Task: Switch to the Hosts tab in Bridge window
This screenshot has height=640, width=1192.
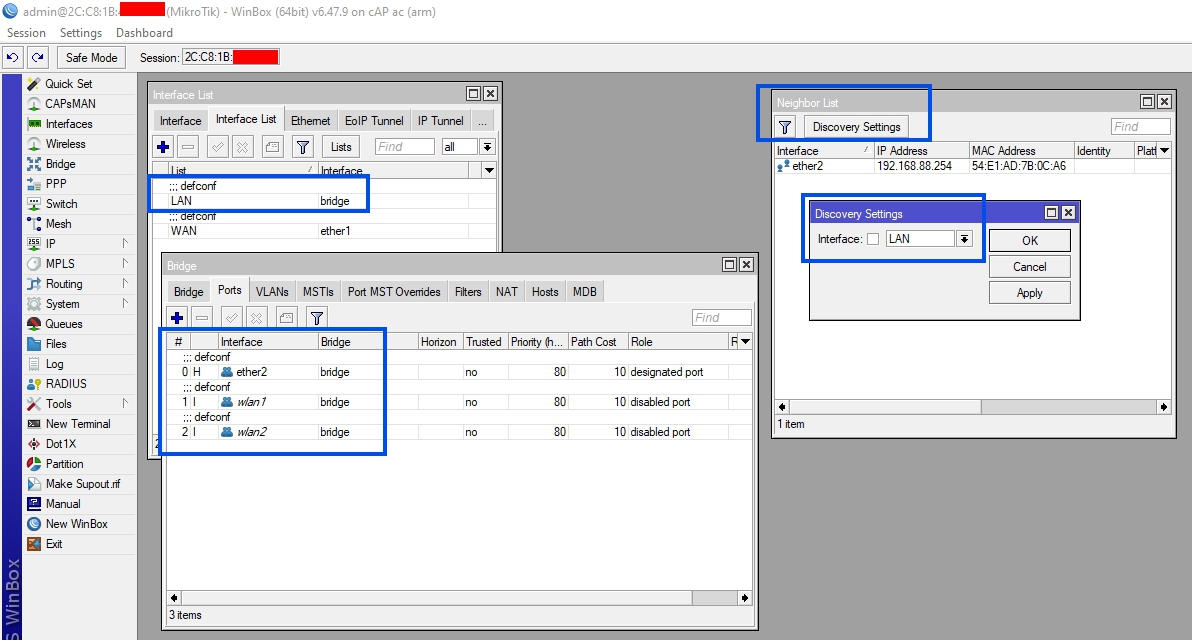Action: (x=544, y=292)
